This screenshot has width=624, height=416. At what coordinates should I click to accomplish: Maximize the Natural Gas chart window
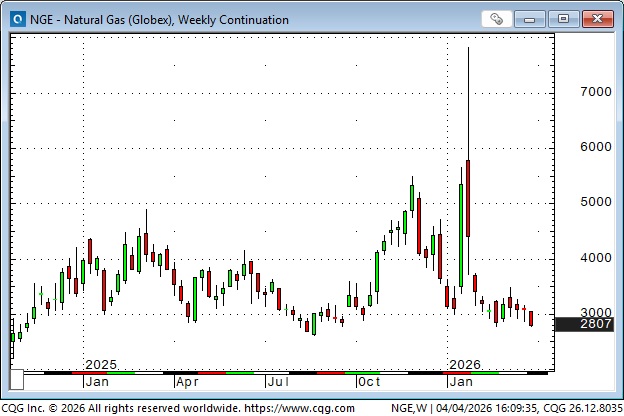click(x=564, y=19)
